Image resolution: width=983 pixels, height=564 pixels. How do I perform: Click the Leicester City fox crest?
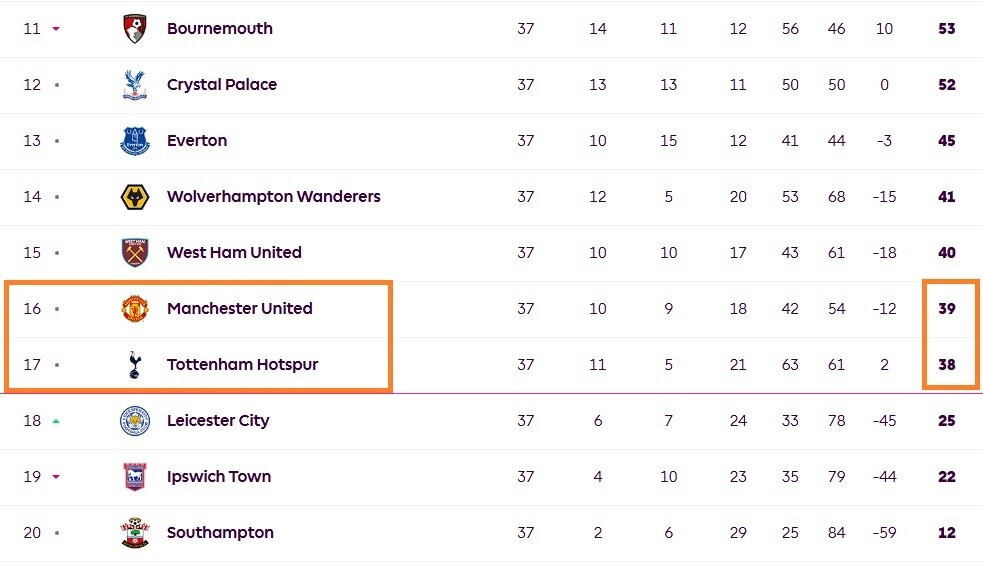point(134,421)
